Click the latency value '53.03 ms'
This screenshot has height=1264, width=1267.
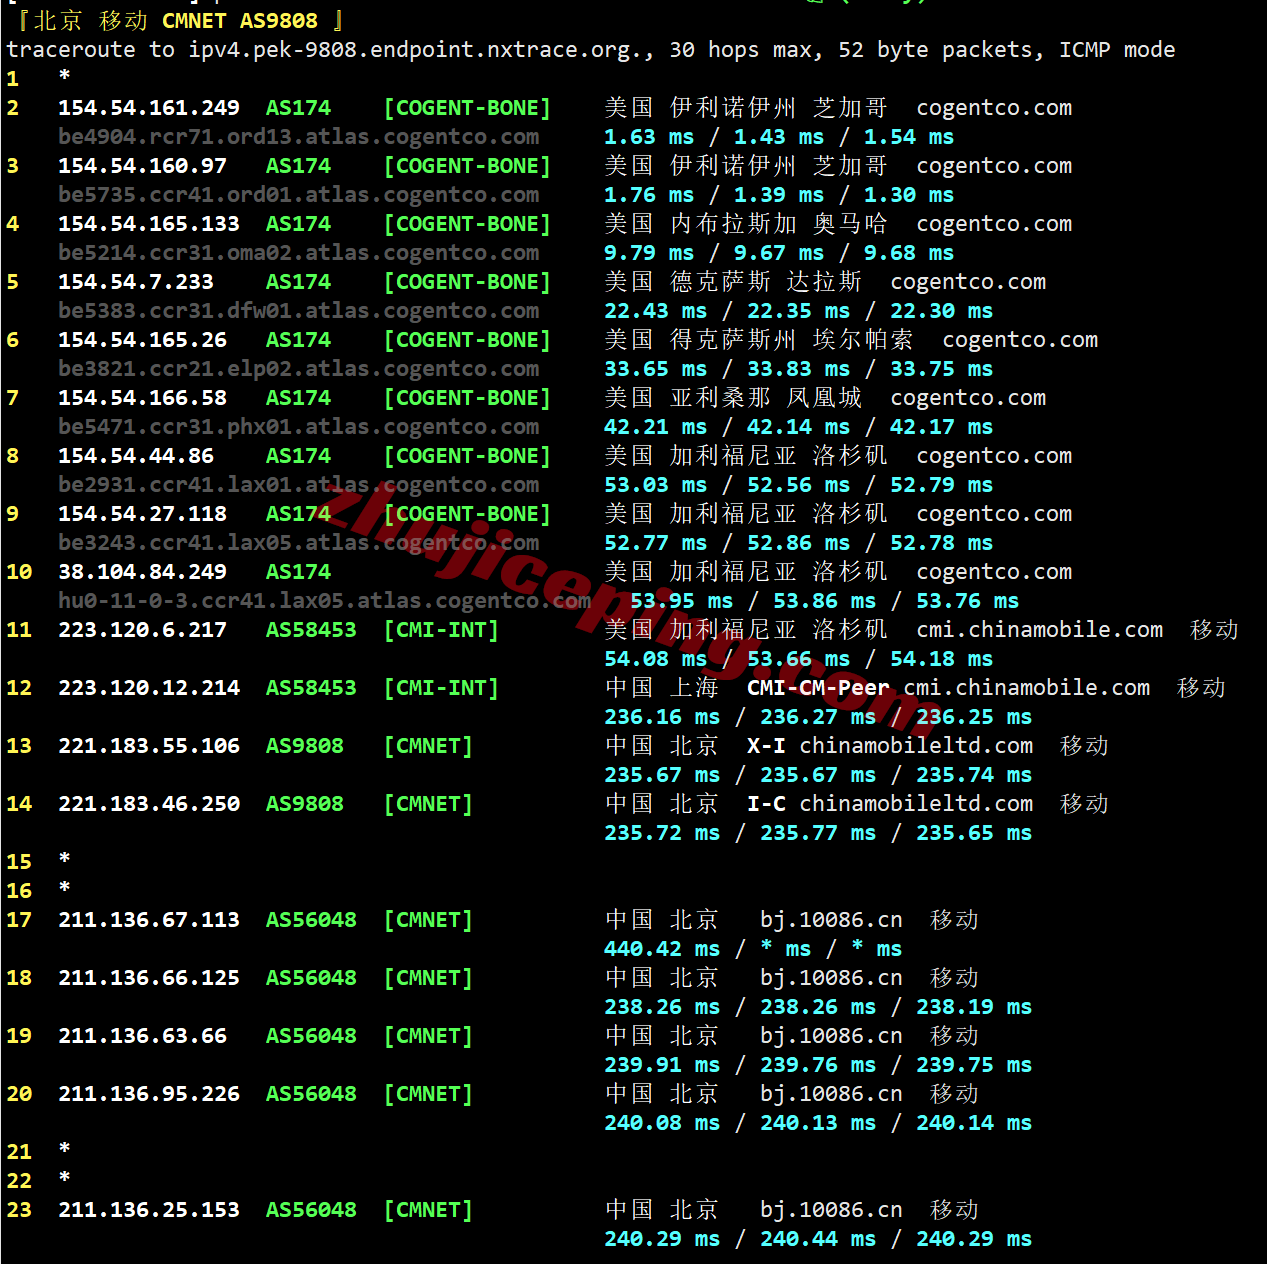pos(656,485)
